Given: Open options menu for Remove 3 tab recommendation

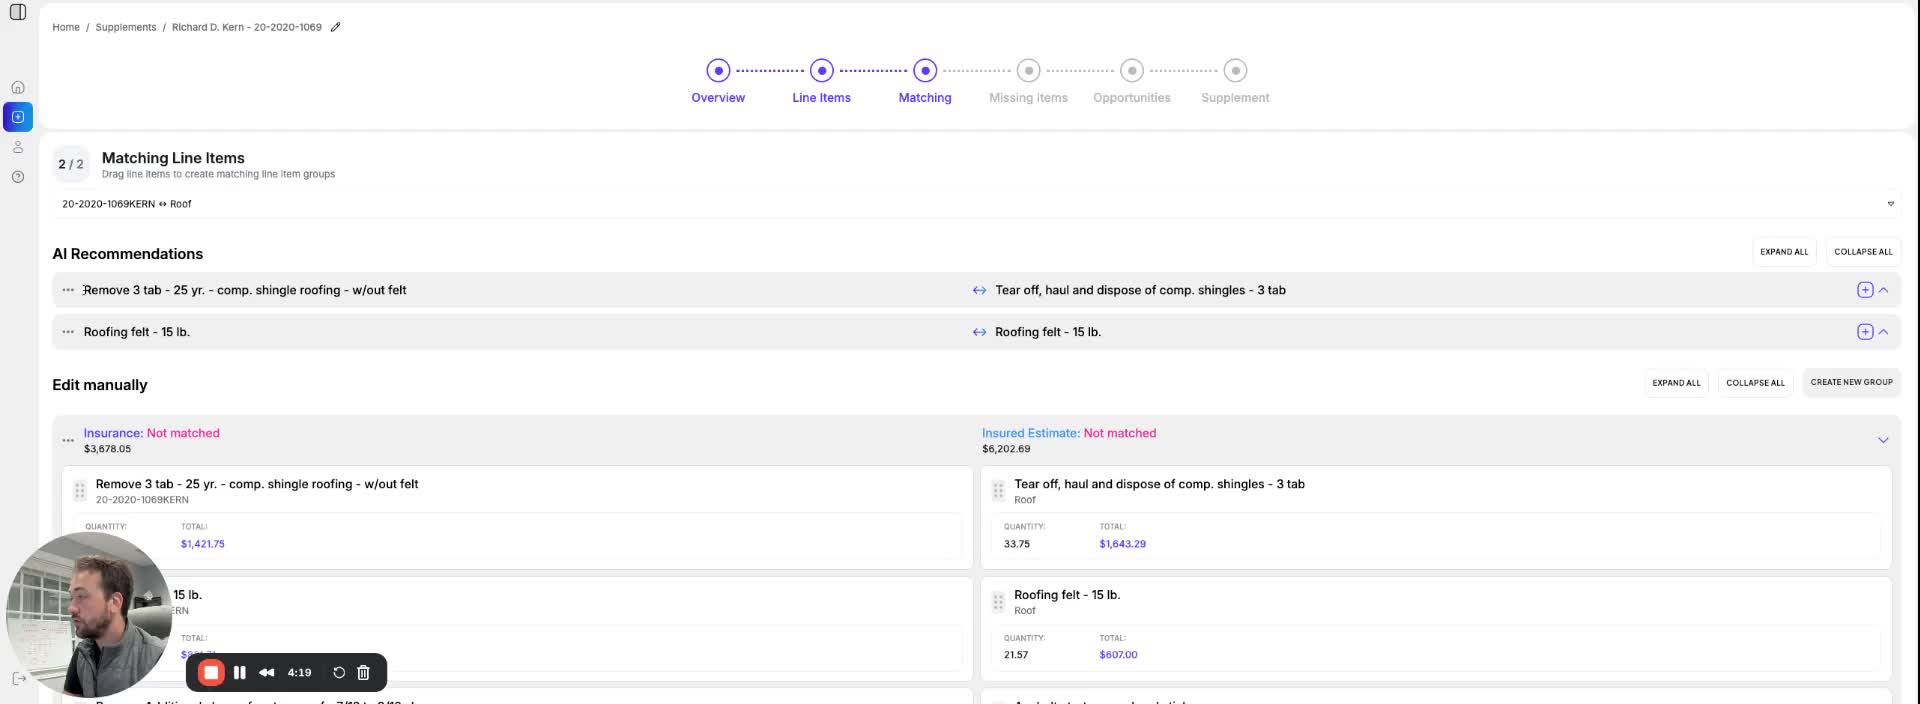Looking at the screenshot, I should 68,290.
